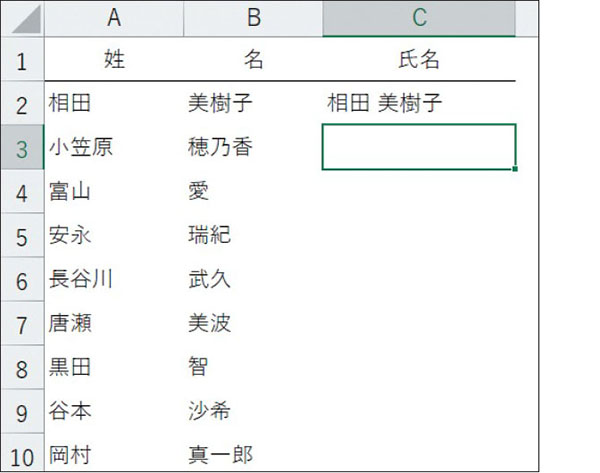Select row 6 header
Viewport: 600px width, 473px height.
pos(23,279)
